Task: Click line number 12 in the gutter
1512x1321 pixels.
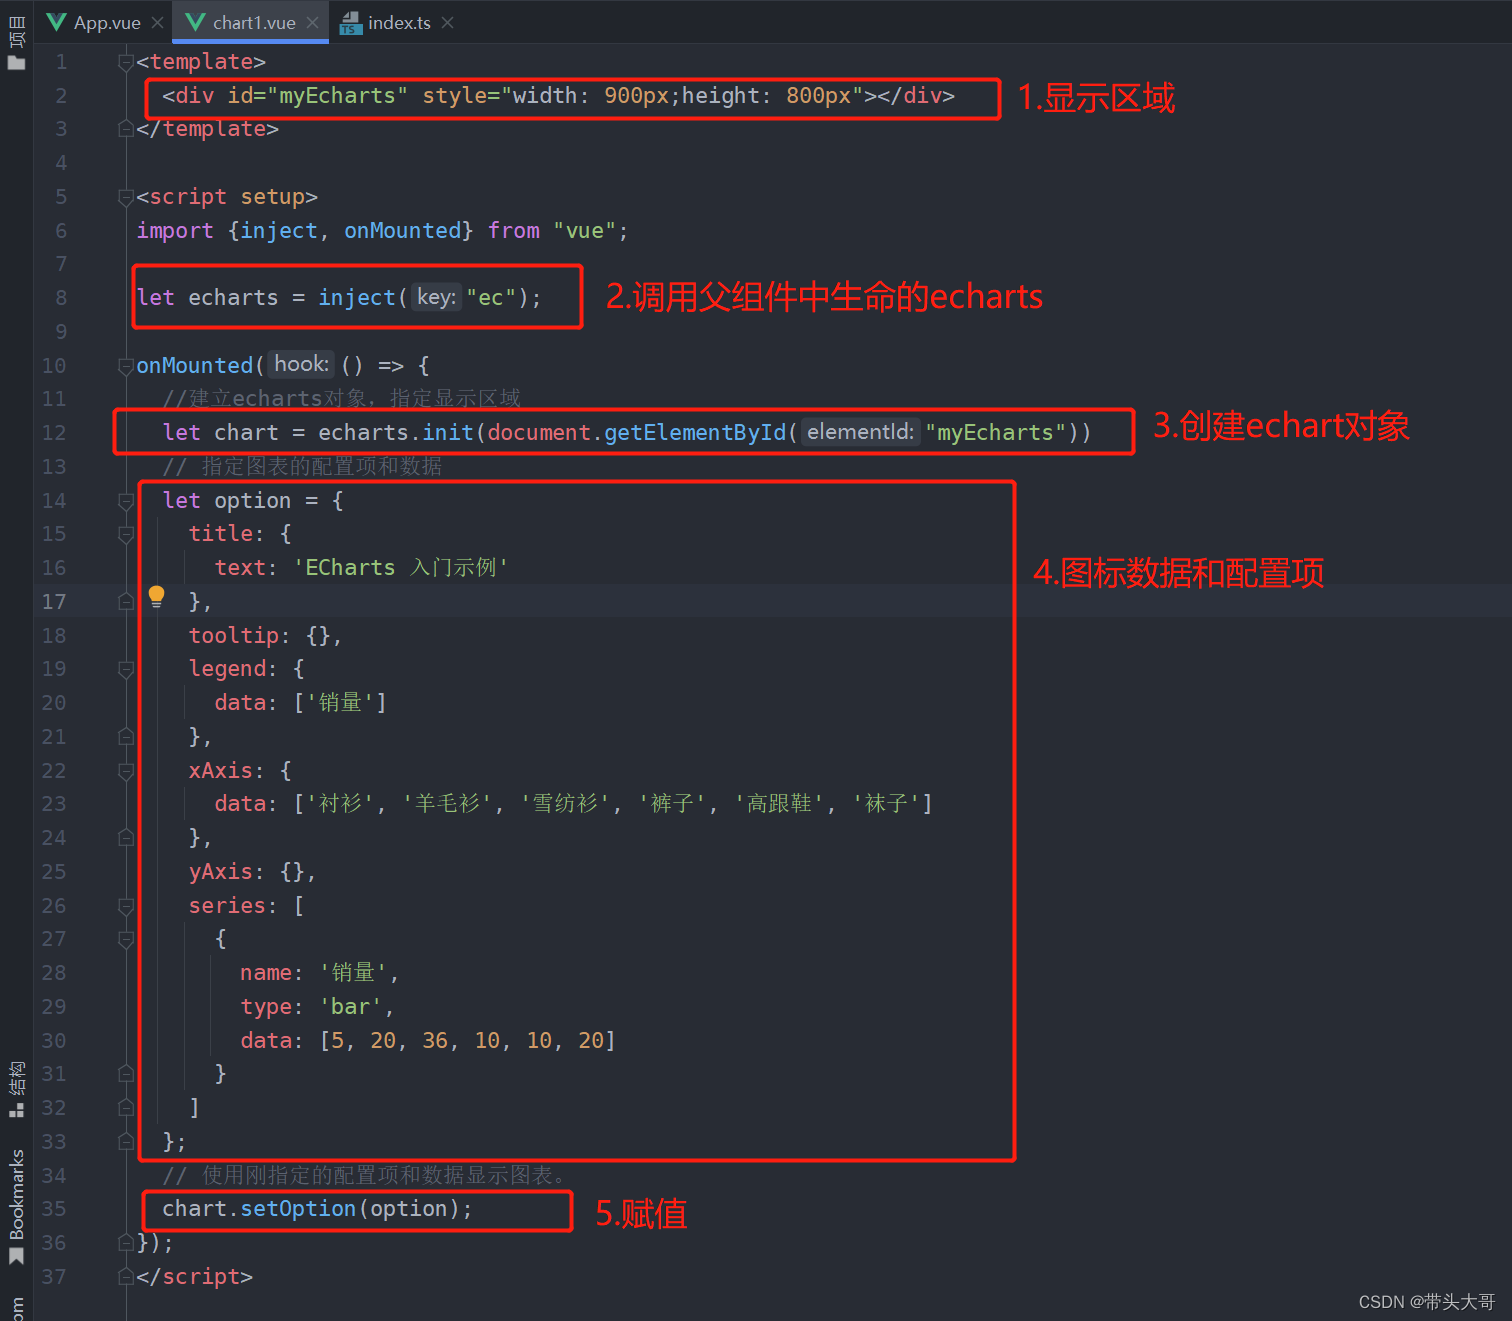Action: tap(54, 433)
